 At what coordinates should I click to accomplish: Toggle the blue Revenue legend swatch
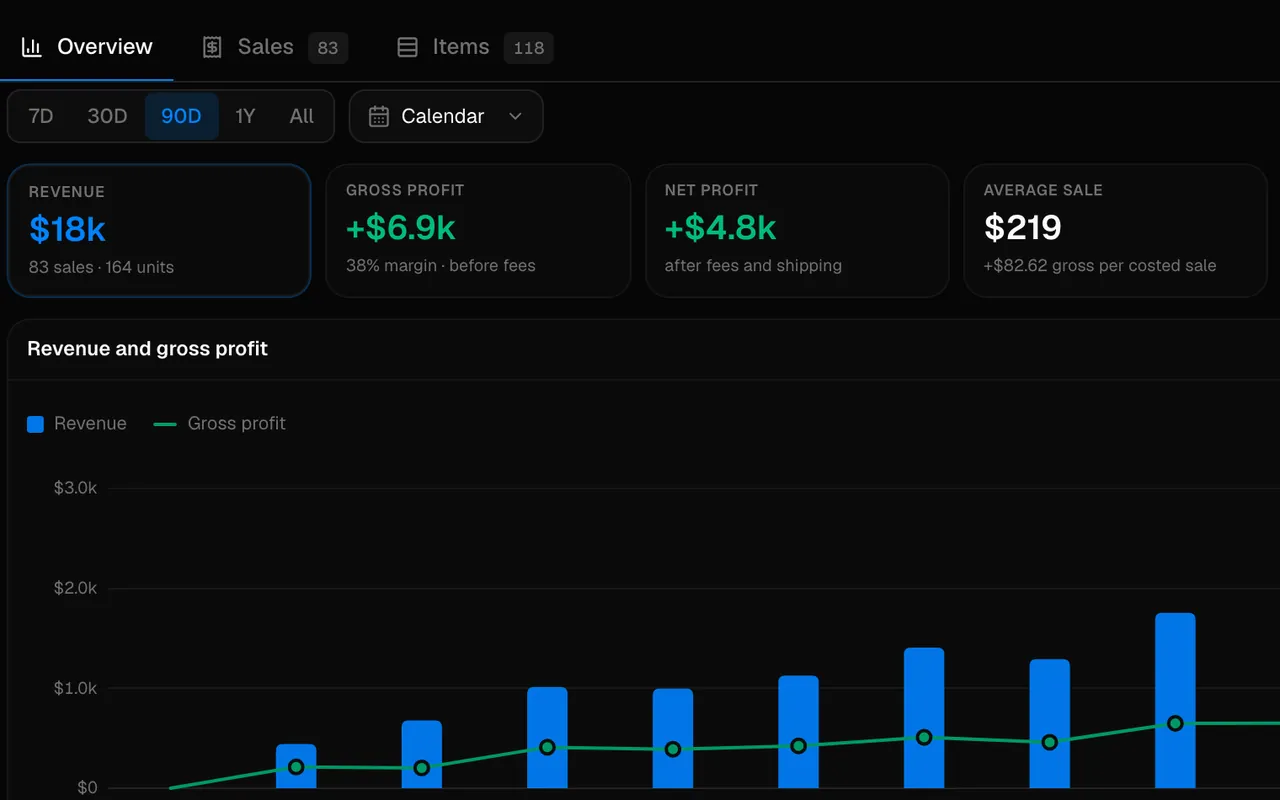[x=35, y=424]
